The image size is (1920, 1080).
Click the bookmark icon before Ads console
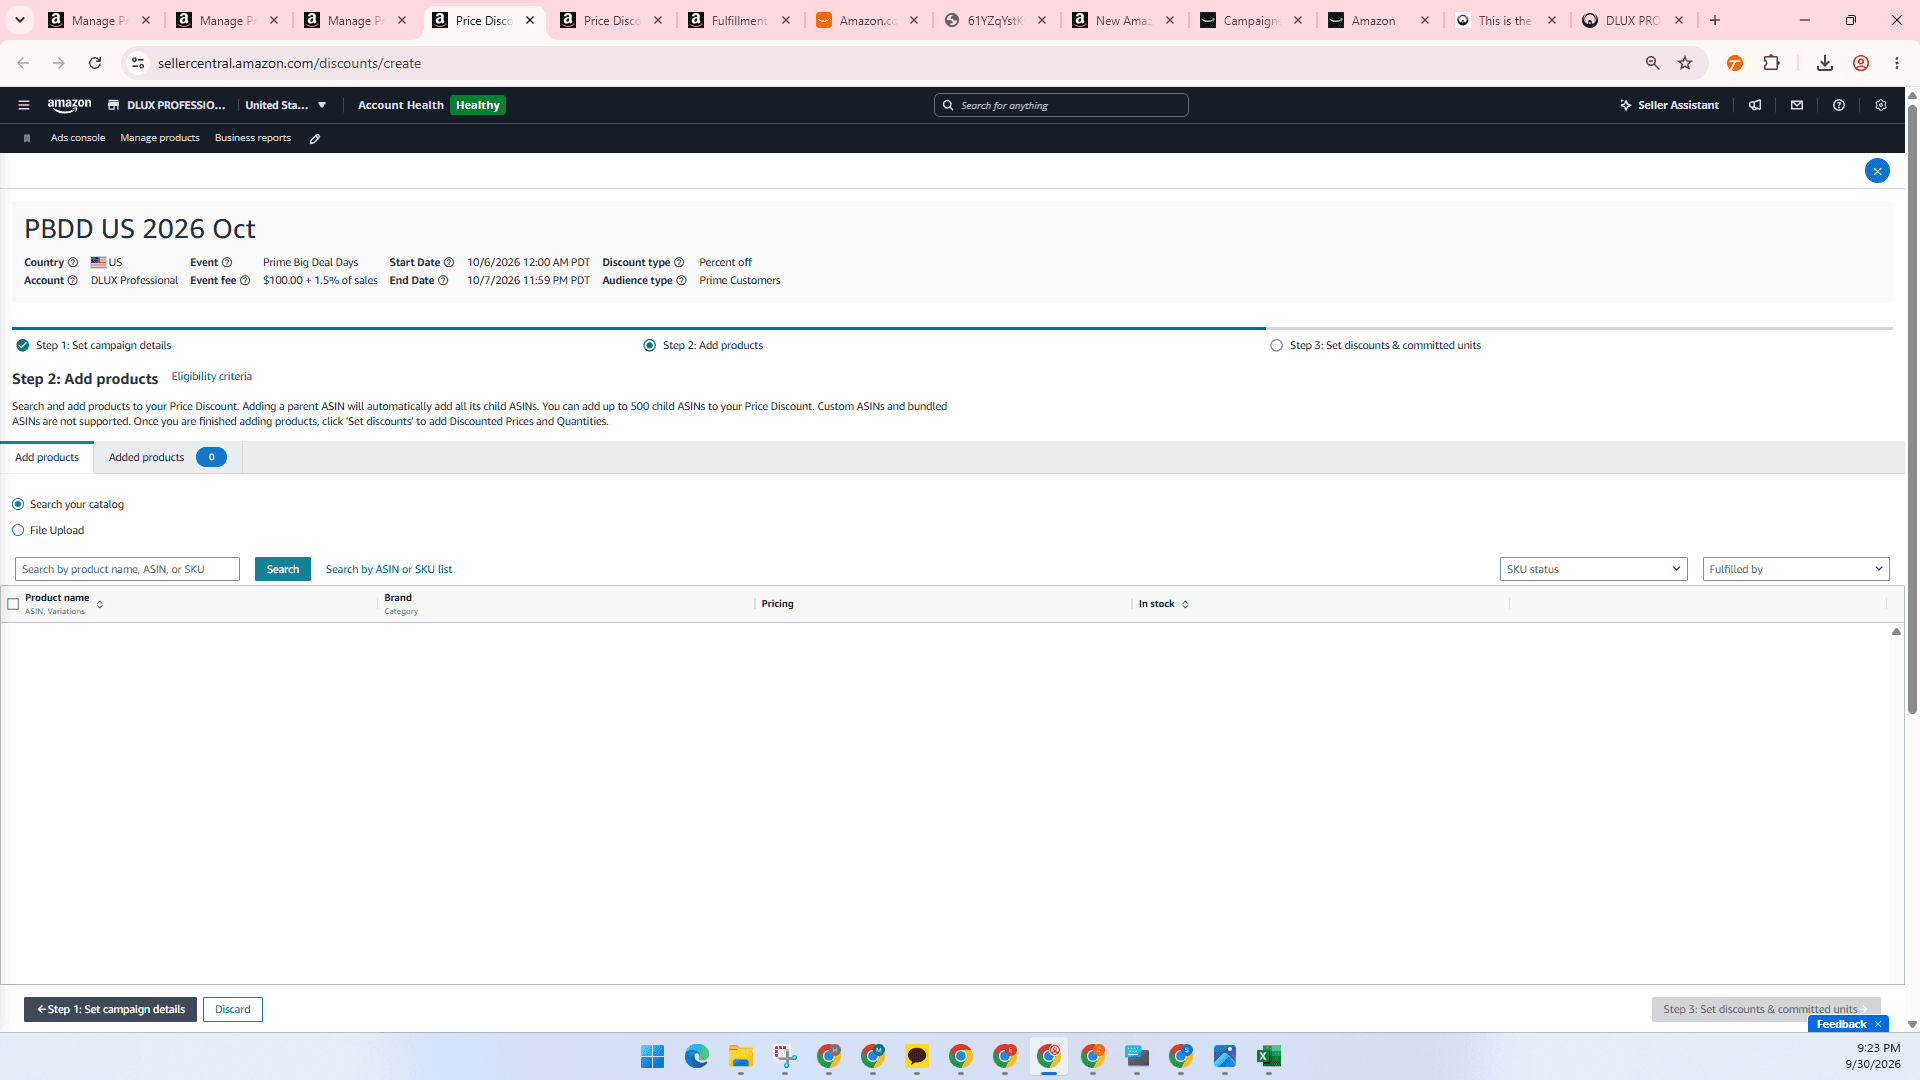pyautogui.click(x=27, y=138)
